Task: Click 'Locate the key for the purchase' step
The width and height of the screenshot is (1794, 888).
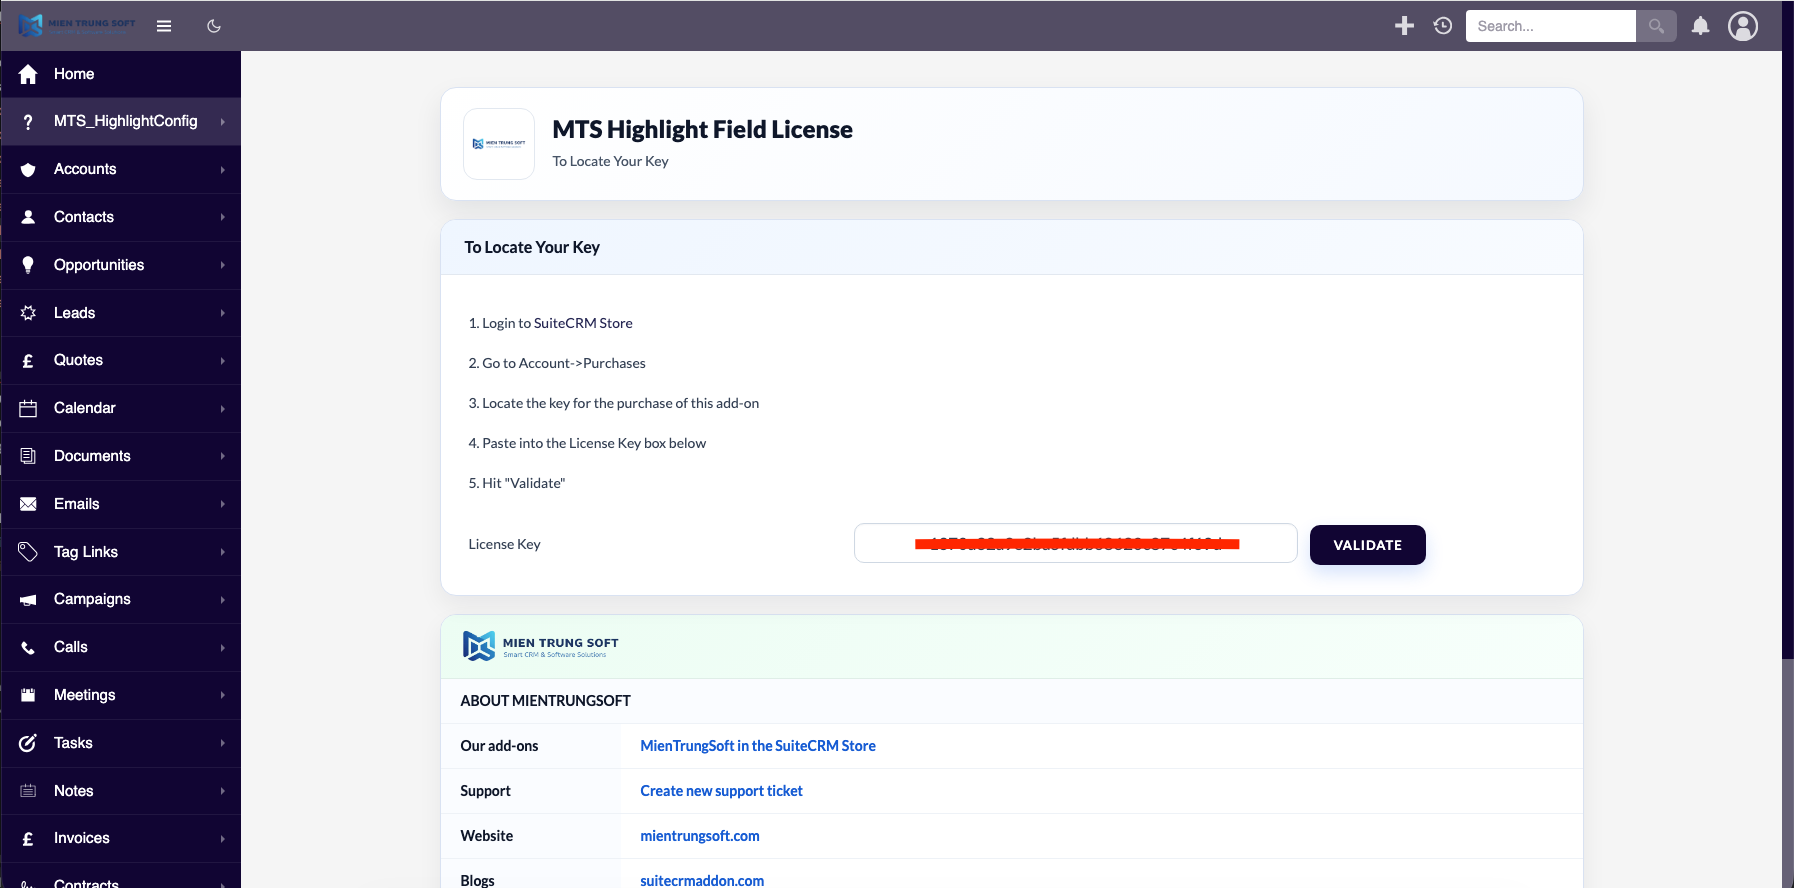Action: (614, 403)
